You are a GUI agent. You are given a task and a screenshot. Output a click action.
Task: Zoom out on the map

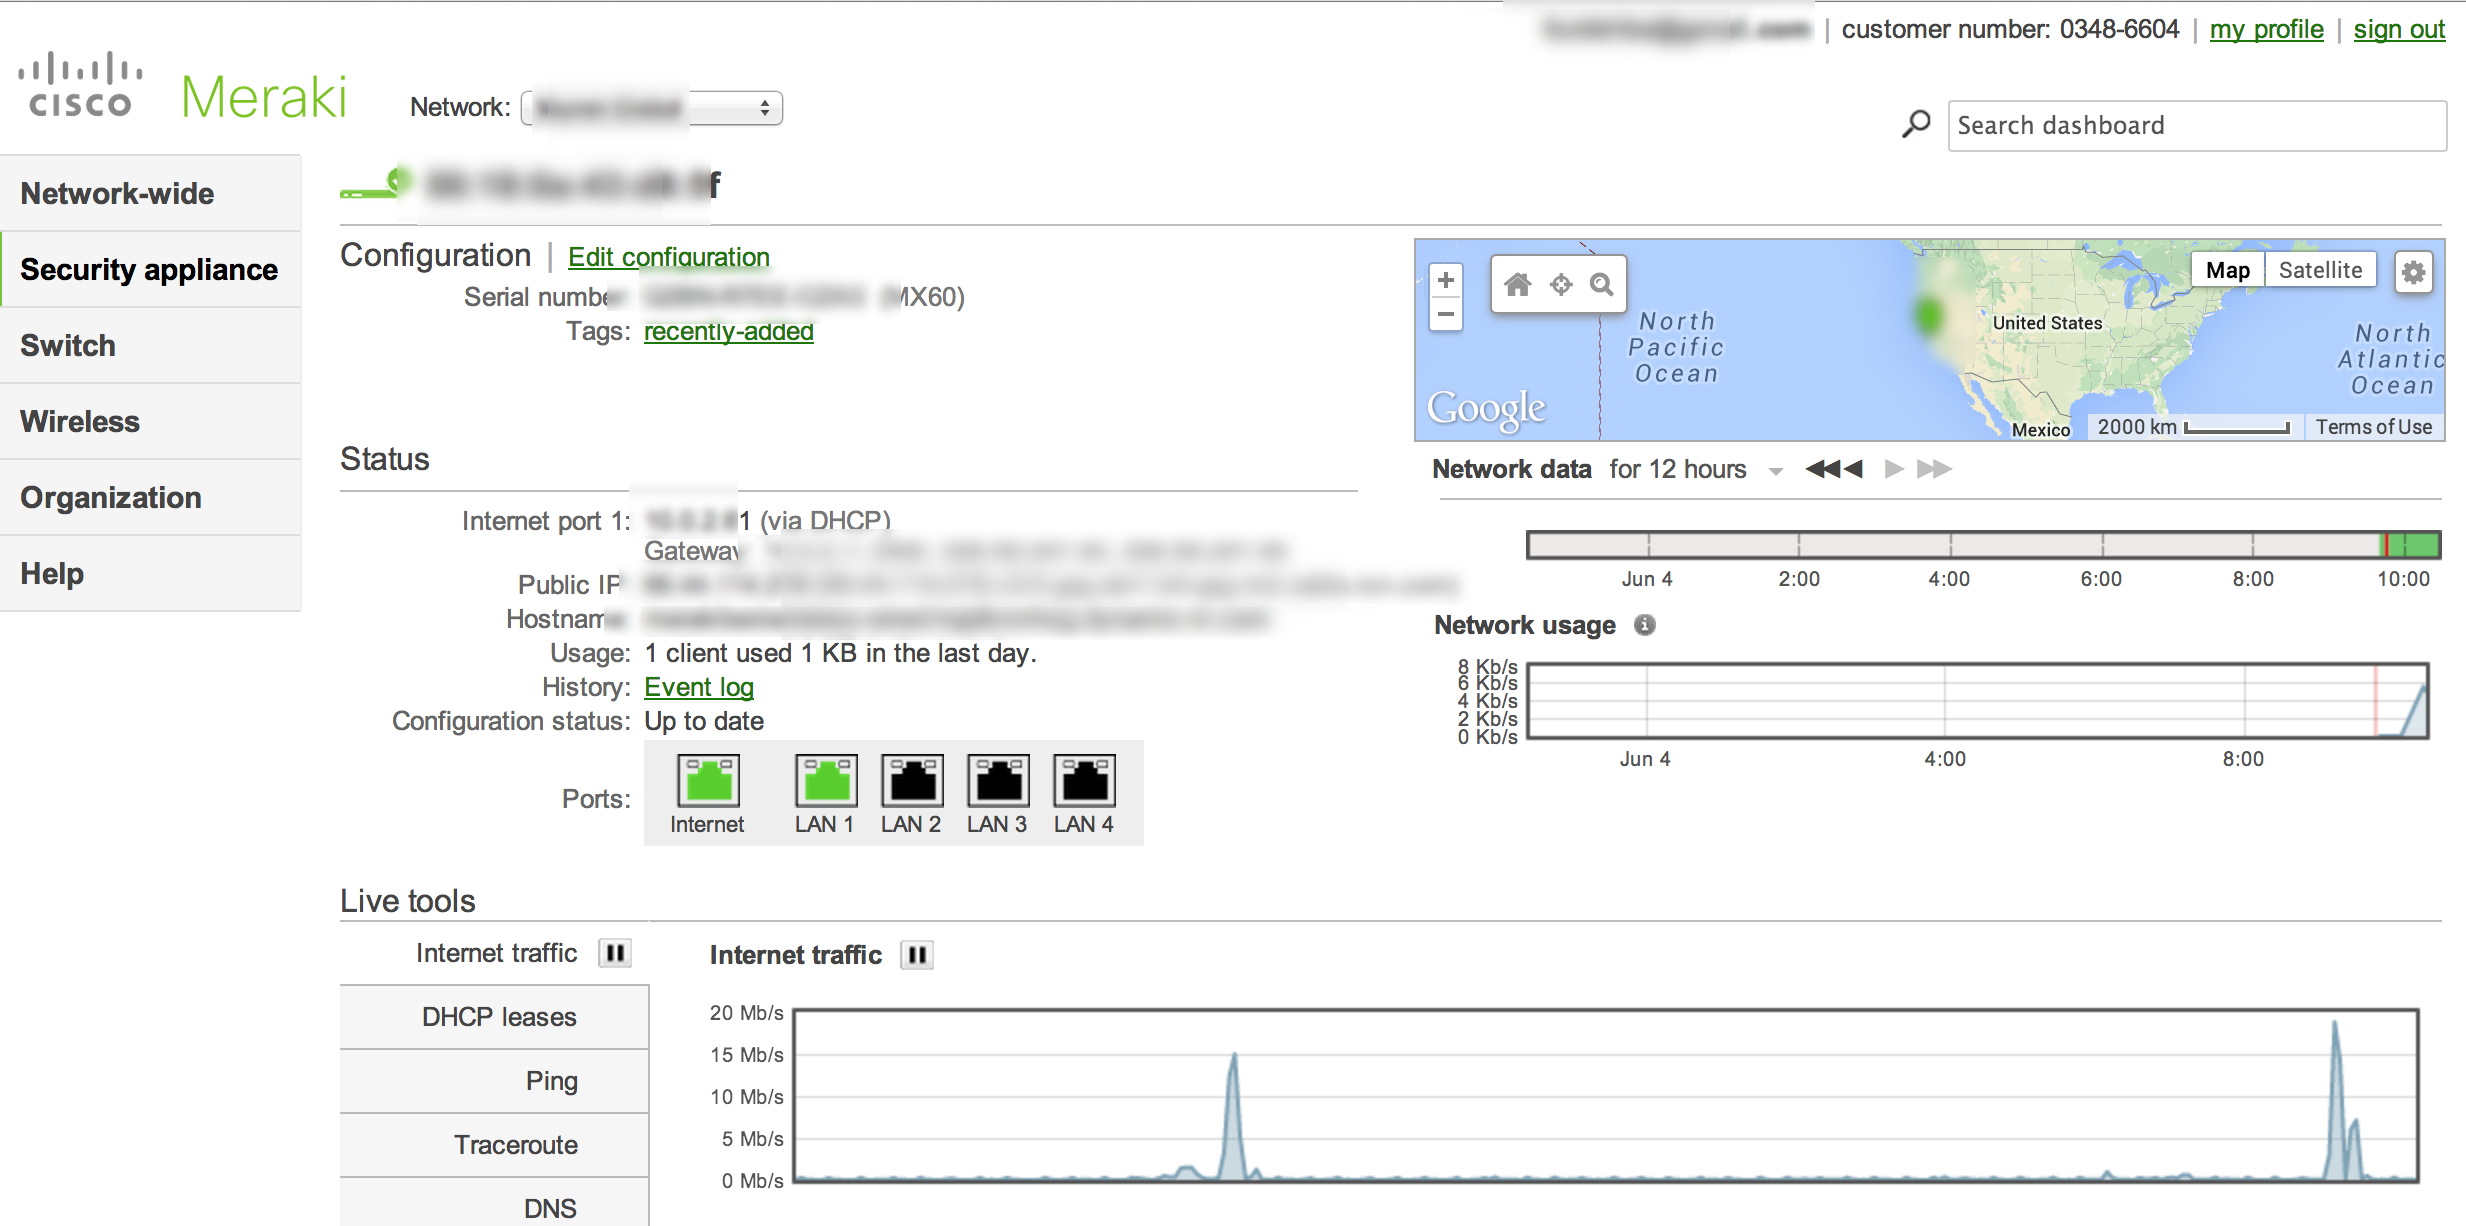pyautogui.click(x=1446, y=314)
